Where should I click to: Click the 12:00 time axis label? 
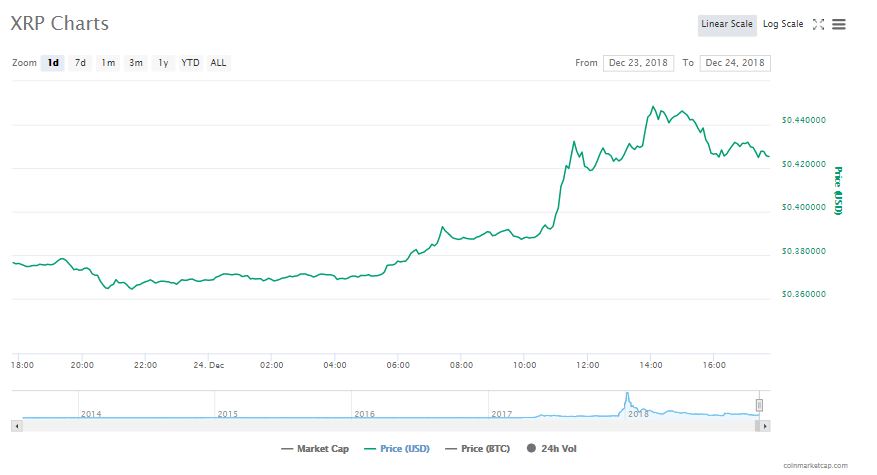point(587,365)
